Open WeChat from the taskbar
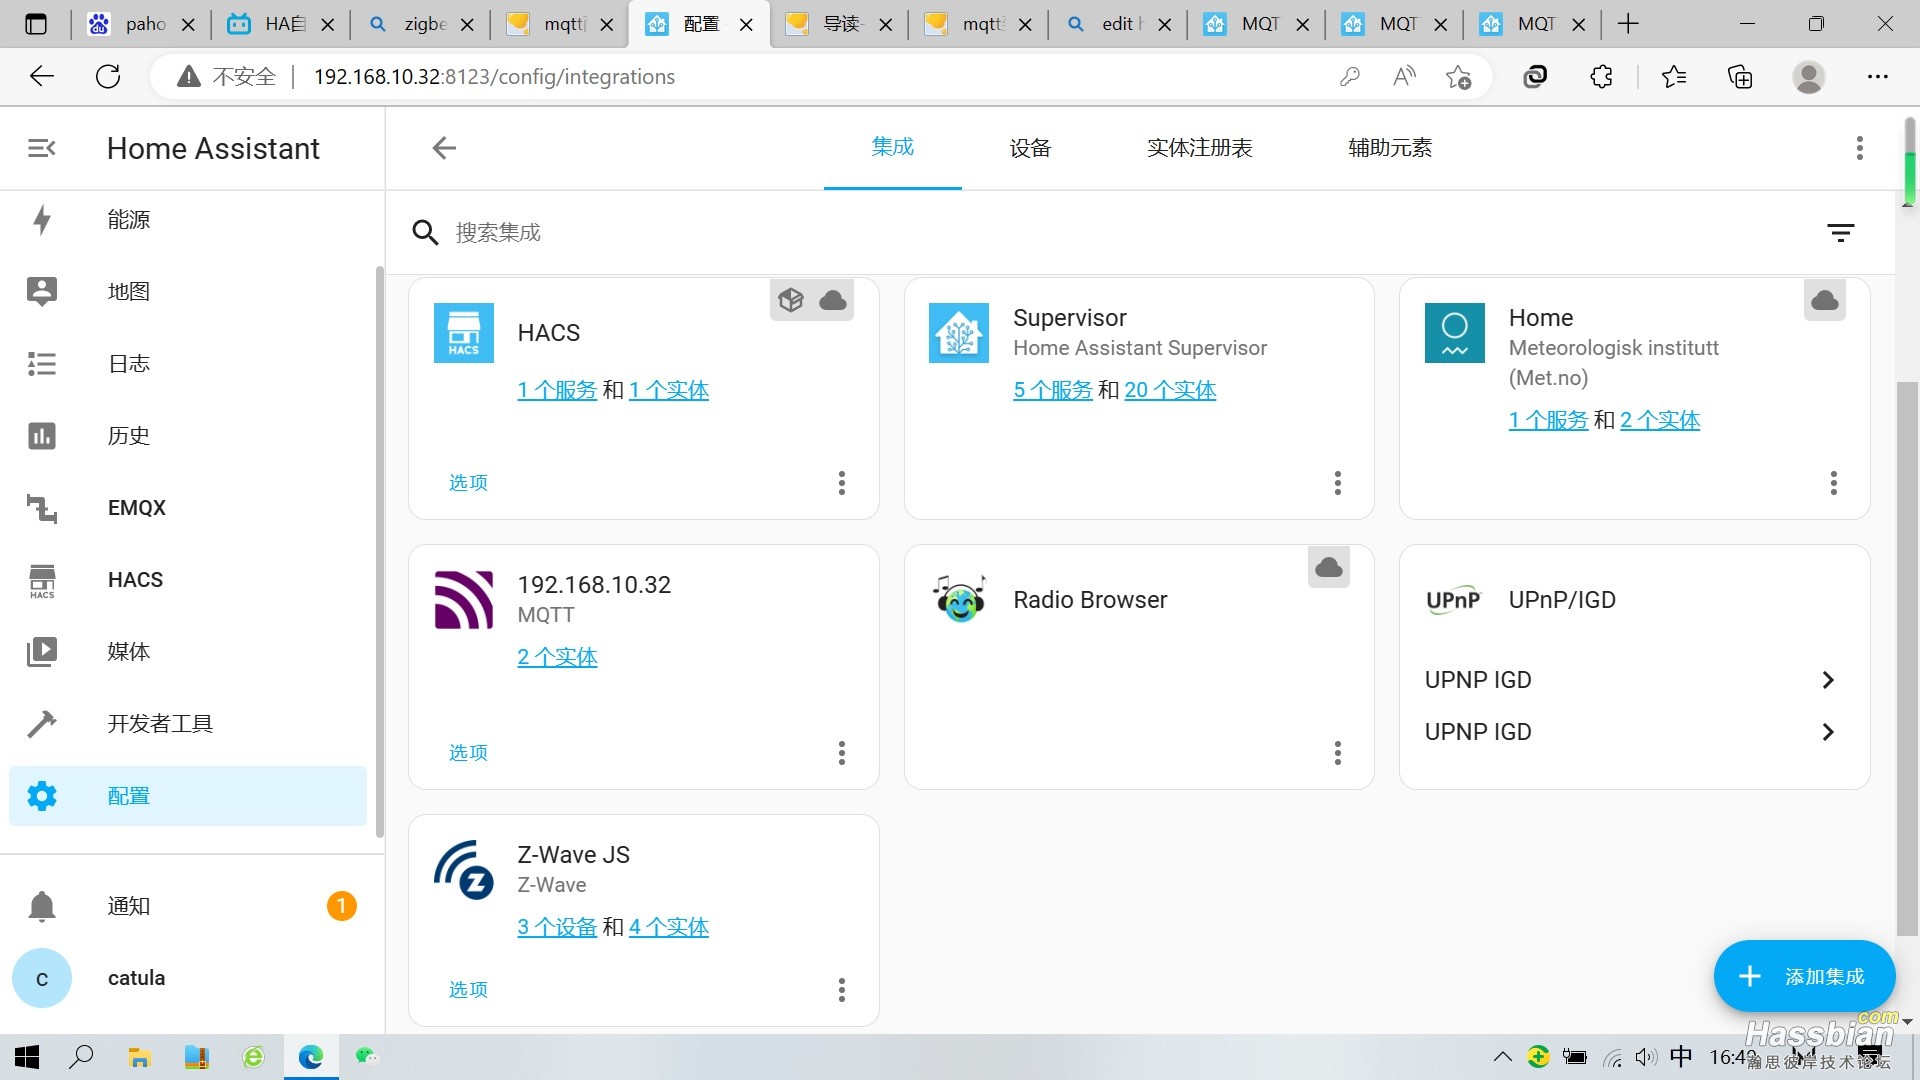 (x=367, y=1057)
